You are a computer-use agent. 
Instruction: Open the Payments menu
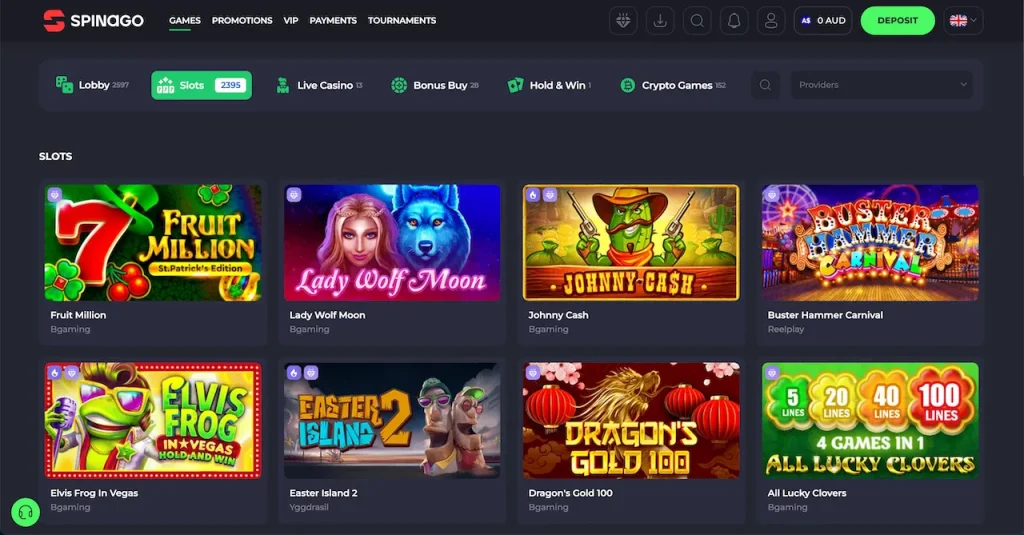pyautogui.click(x=333, y=20)
